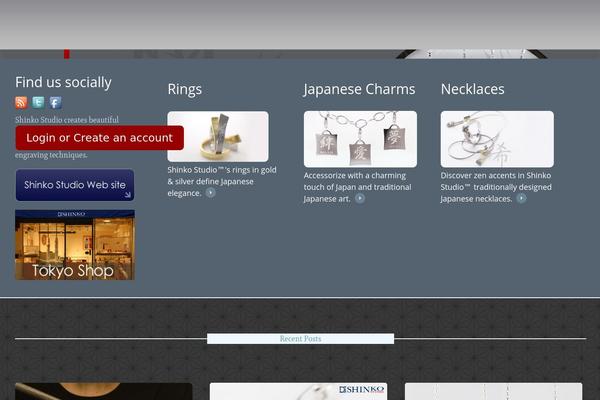The width and height of the screenshot is (600, 400).
Task: Click the arrow after Necklaces description
Action: 521,198
